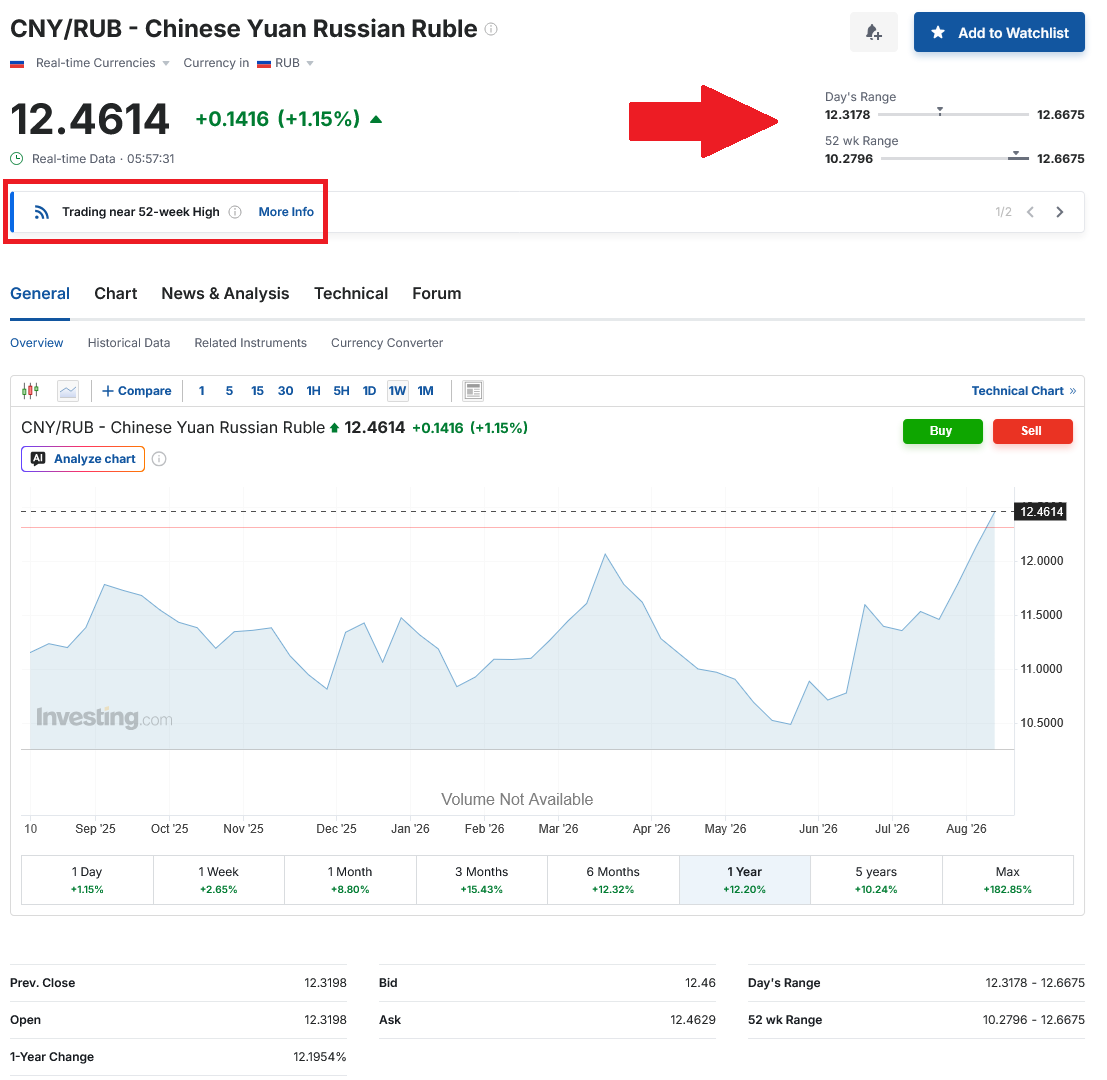The height and width of the screenshot is (1080, 1107).
Task: Open Related Instruments sub-tab
Action: 251,342
